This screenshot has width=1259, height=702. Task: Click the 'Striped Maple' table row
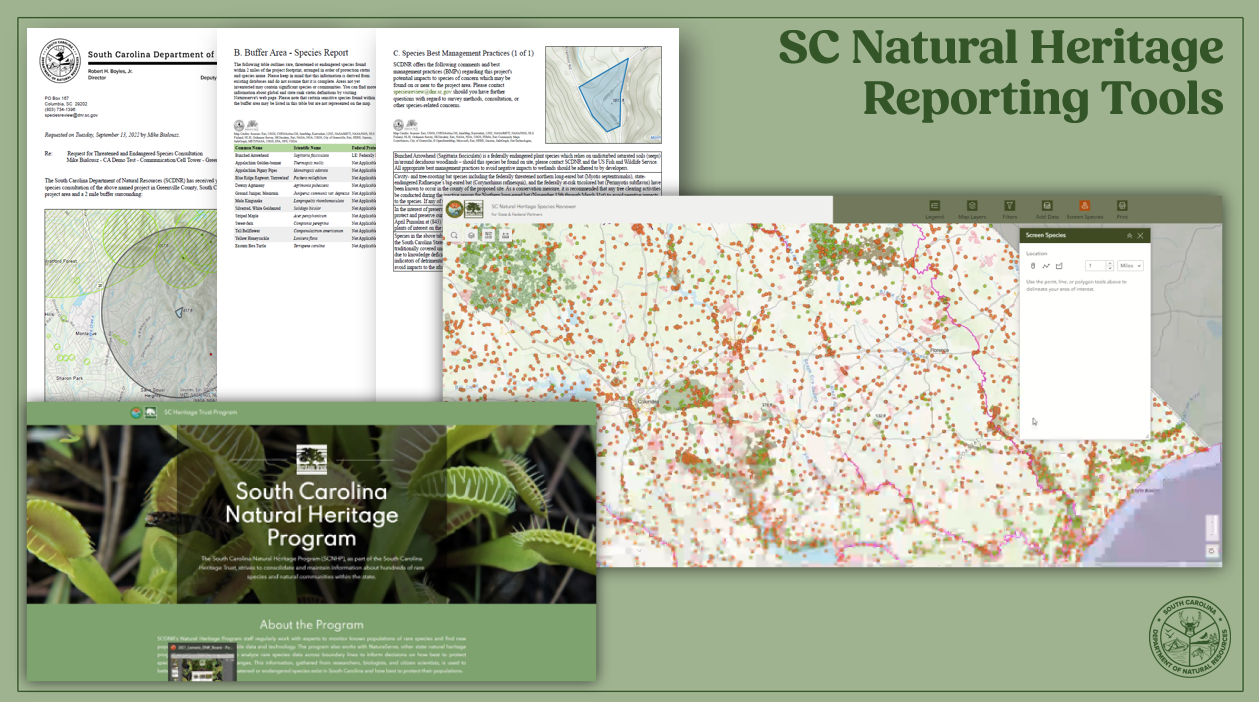305,216
